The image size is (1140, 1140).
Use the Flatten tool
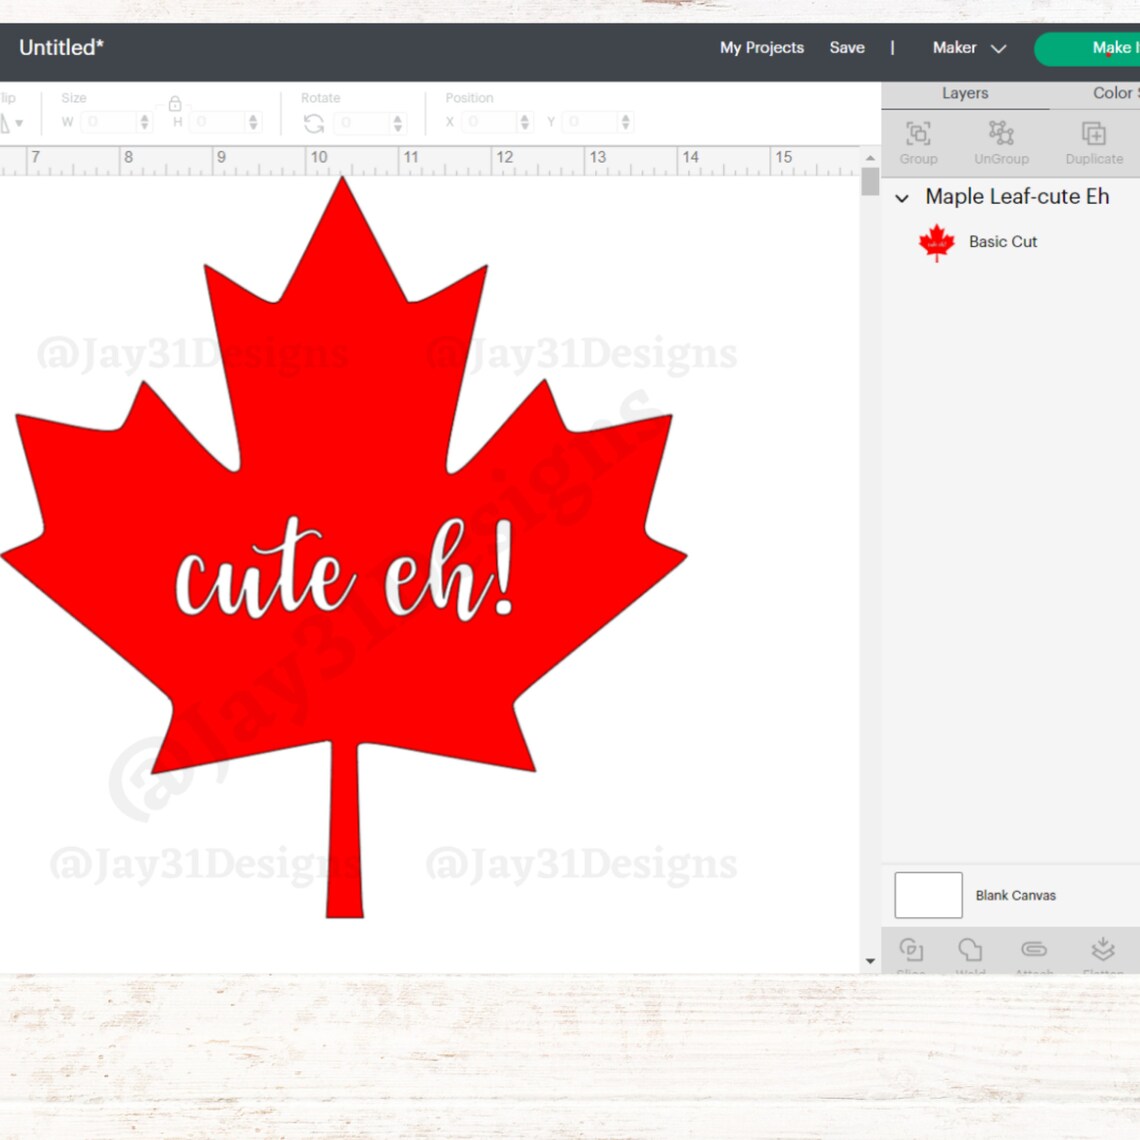point(1103,950)
